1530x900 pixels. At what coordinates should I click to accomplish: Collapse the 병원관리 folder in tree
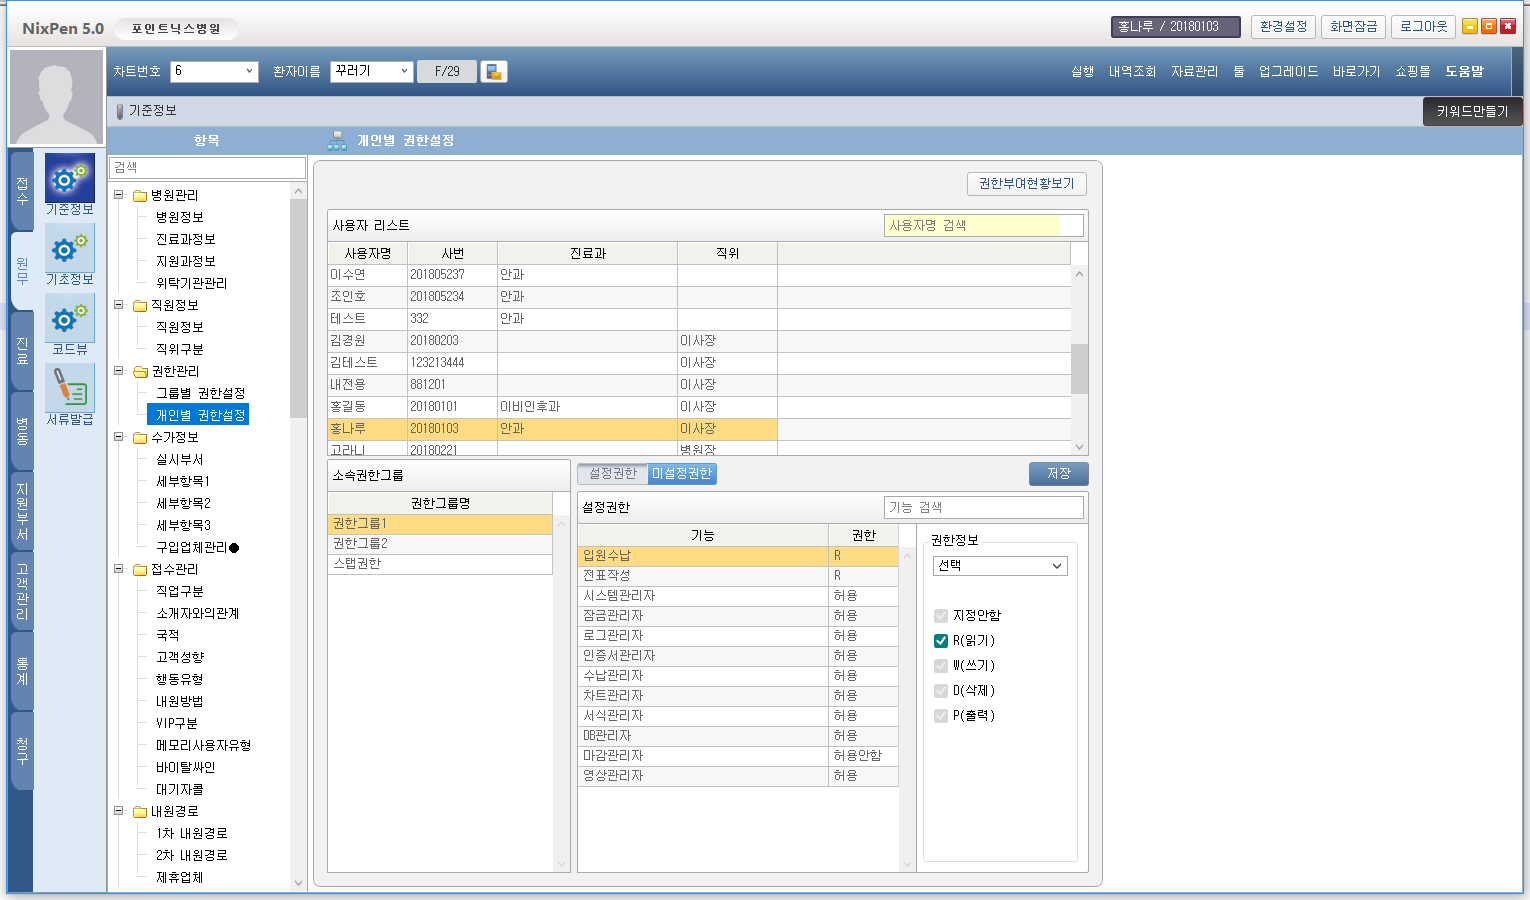[x=119, y=195]
